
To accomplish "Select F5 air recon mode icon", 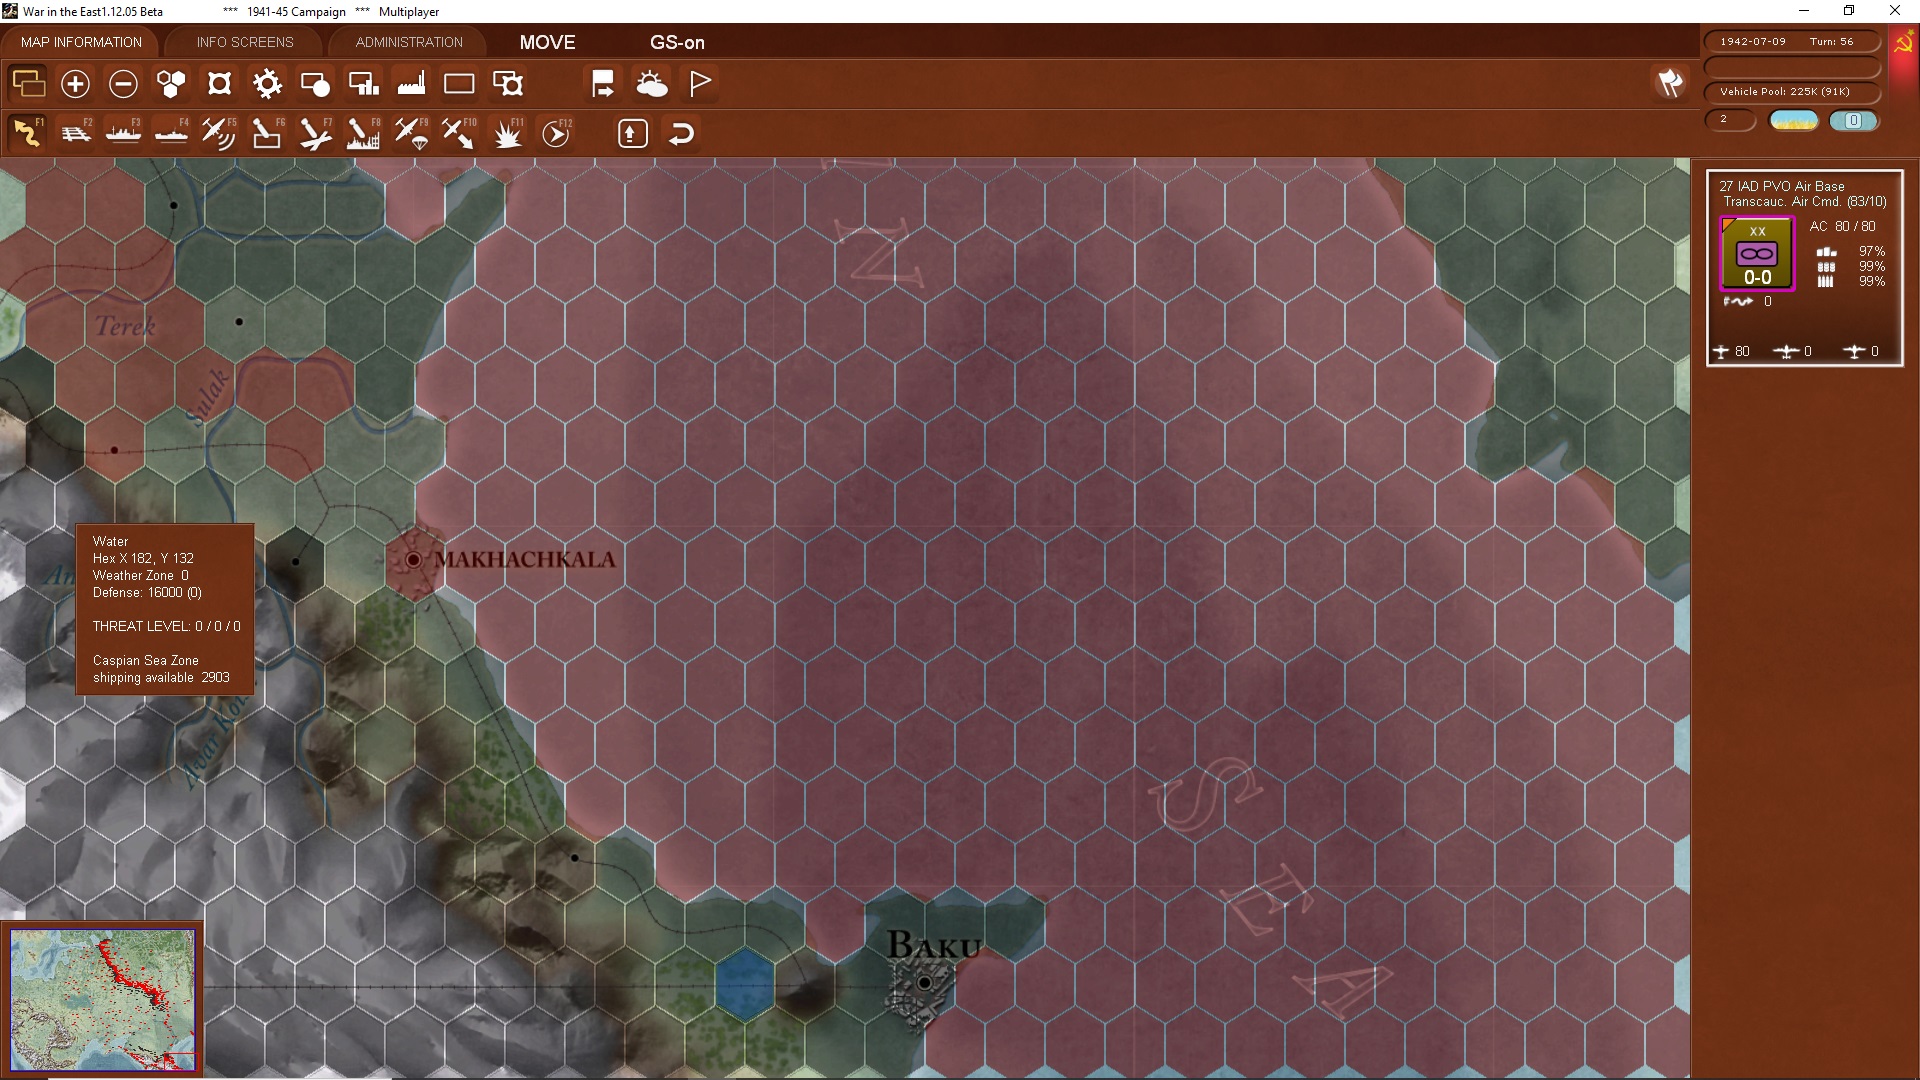I will pyautogui.click(x=219, y=133).
